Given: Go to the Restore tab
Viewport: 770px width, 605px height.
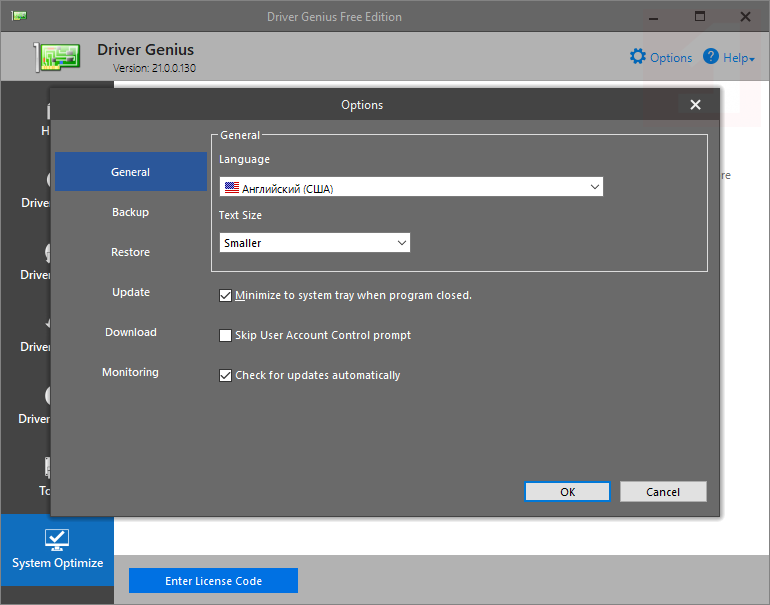Looking at the screenshot, I should point(130,252).
